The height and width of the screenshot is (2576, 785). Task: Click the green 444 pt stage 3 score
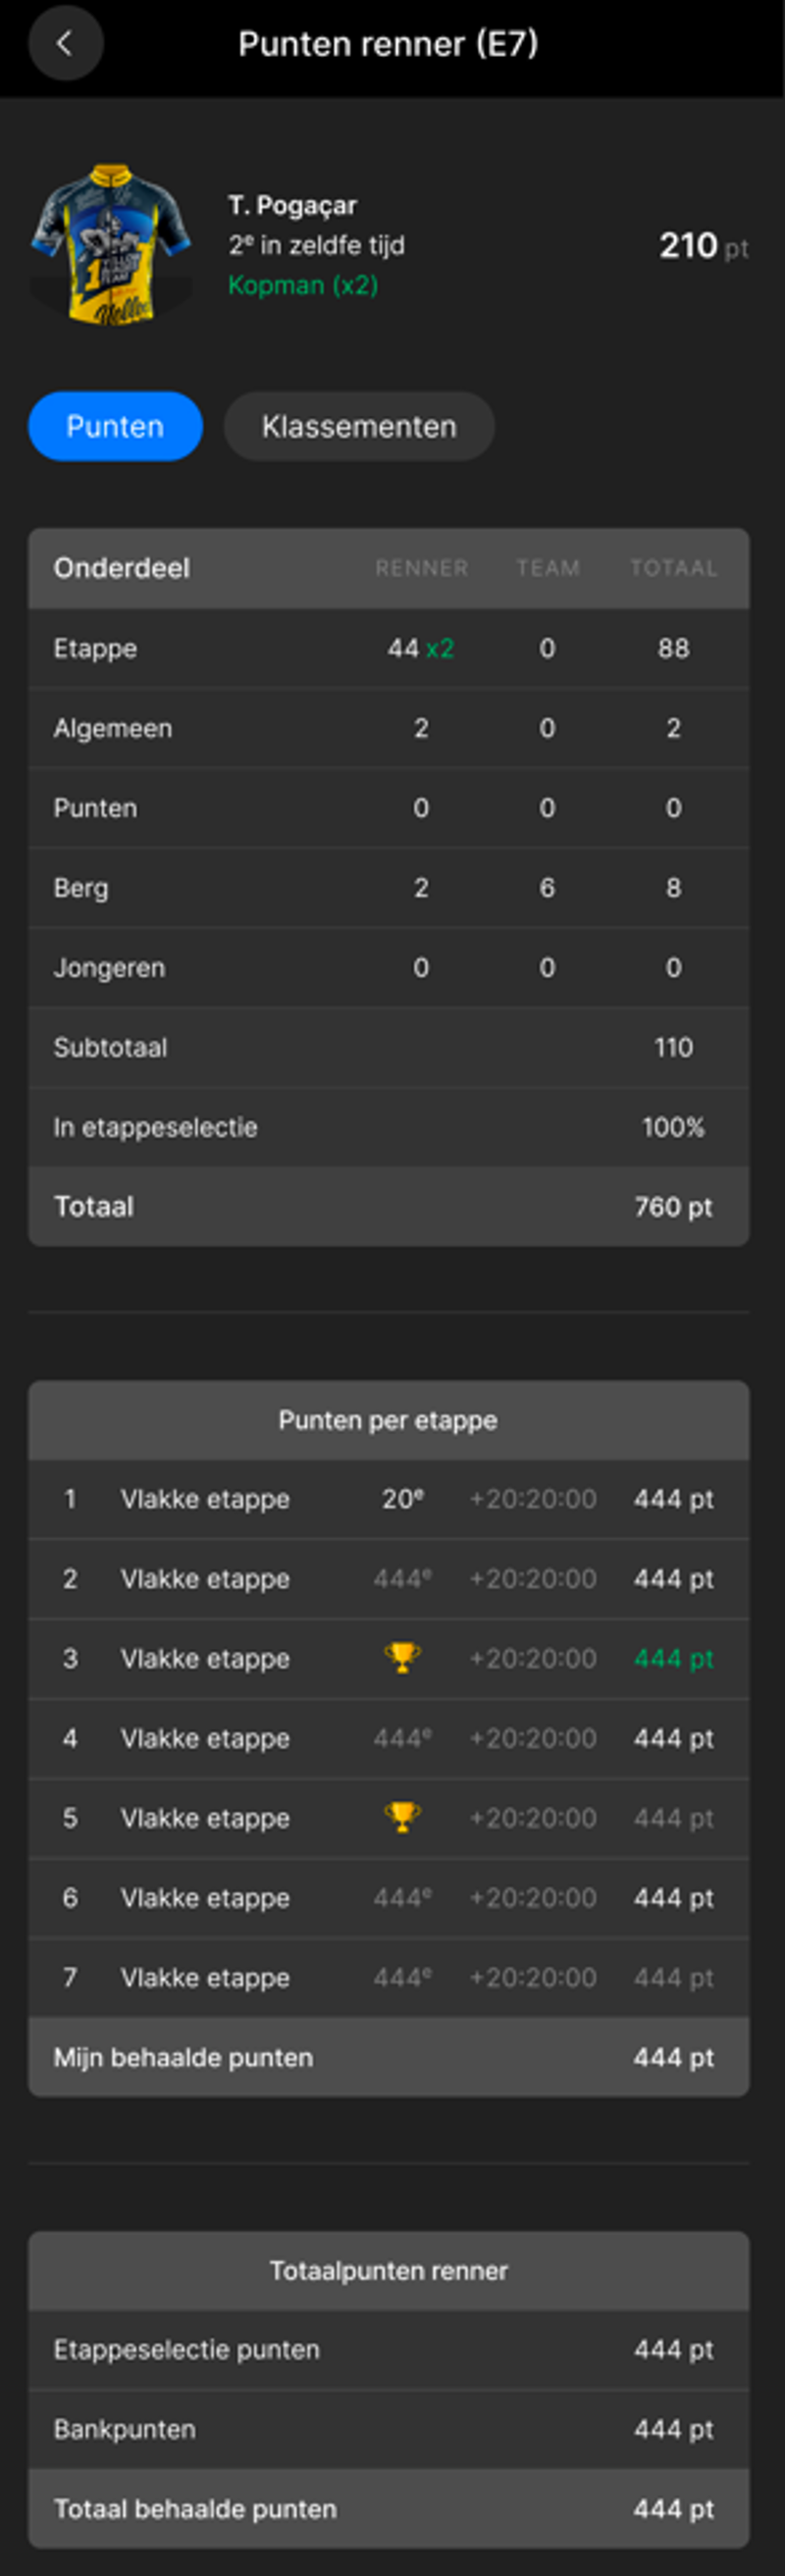673,1659
